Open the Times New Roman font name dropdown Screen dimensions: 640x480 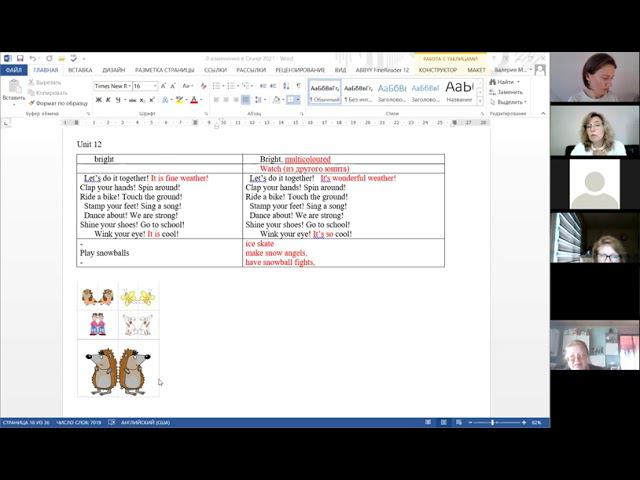(x=130, y=86)
